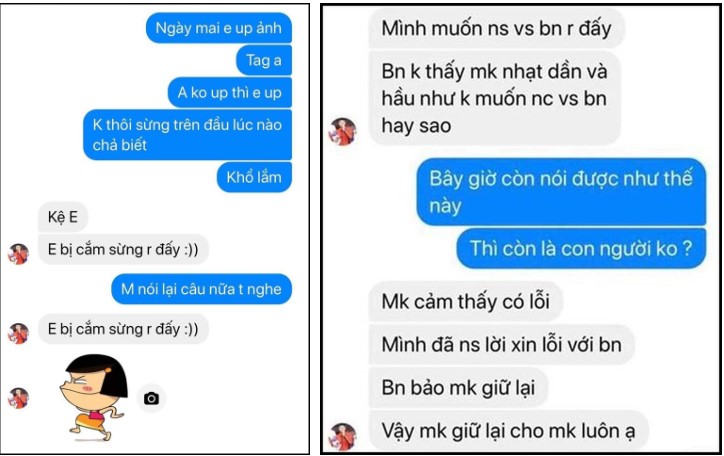The height and width of the screenshot is (456, 724).
Task: Open the avatar next to the running sticker
Action: [18, 398]
